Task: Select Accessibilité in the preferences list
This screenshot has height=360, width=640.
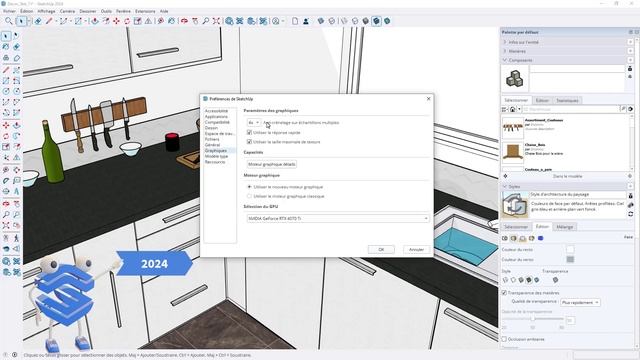Action: [216, 111]
